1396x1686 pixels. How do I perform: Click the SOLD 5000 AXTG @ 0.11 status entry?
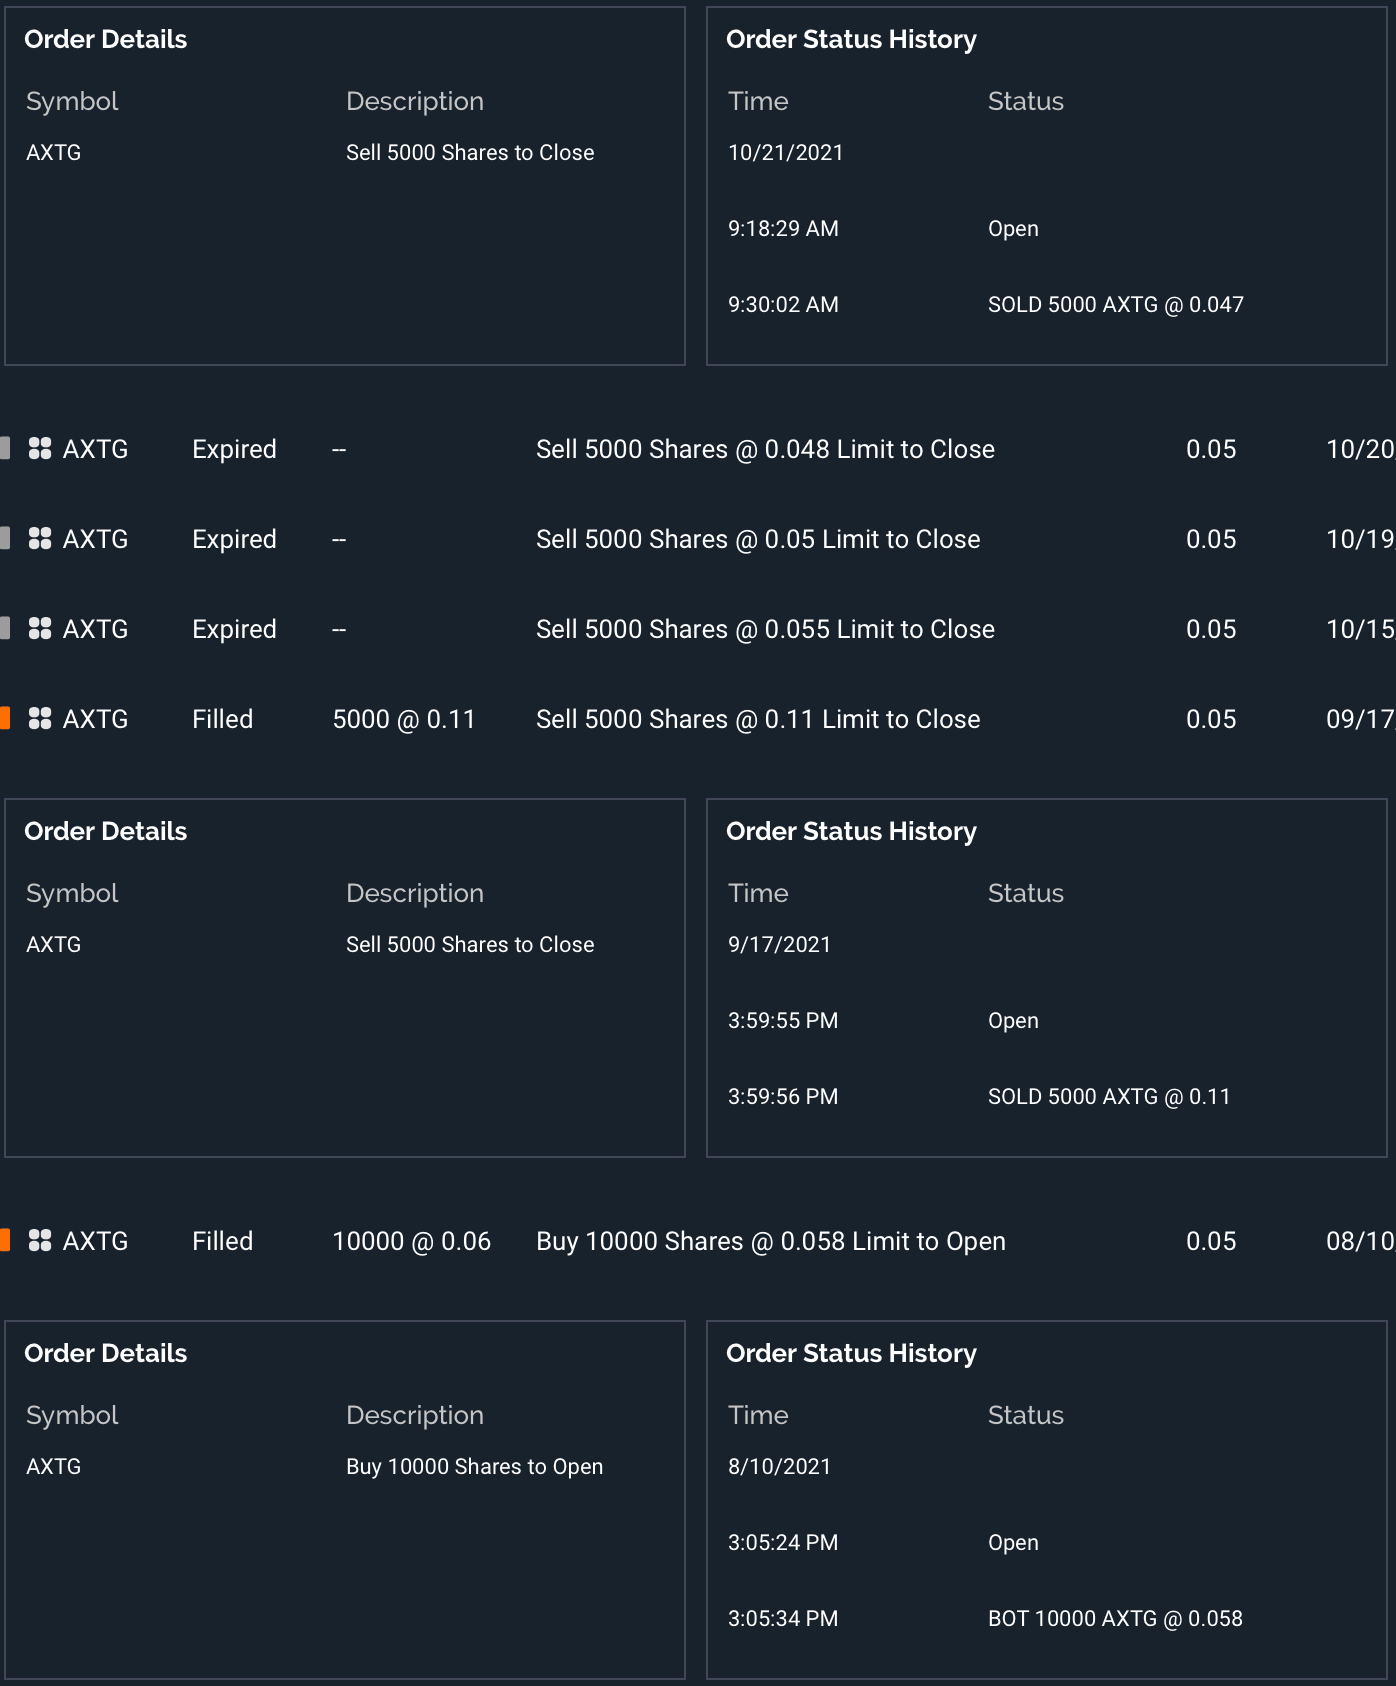tap(1108, 1097)
